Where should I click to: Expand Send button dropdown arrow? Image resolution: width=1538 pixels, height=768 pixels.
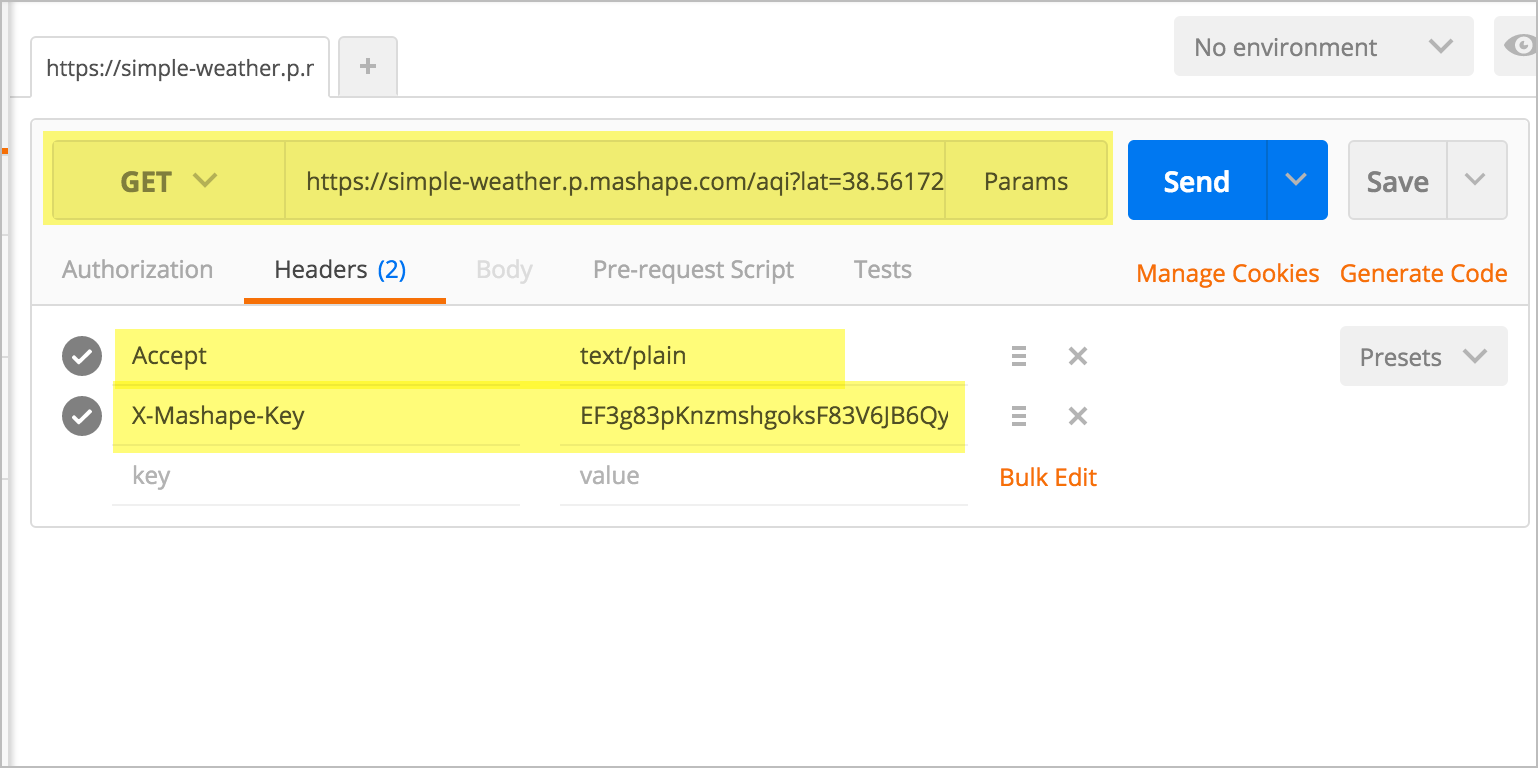click(x=1296, y=180)
